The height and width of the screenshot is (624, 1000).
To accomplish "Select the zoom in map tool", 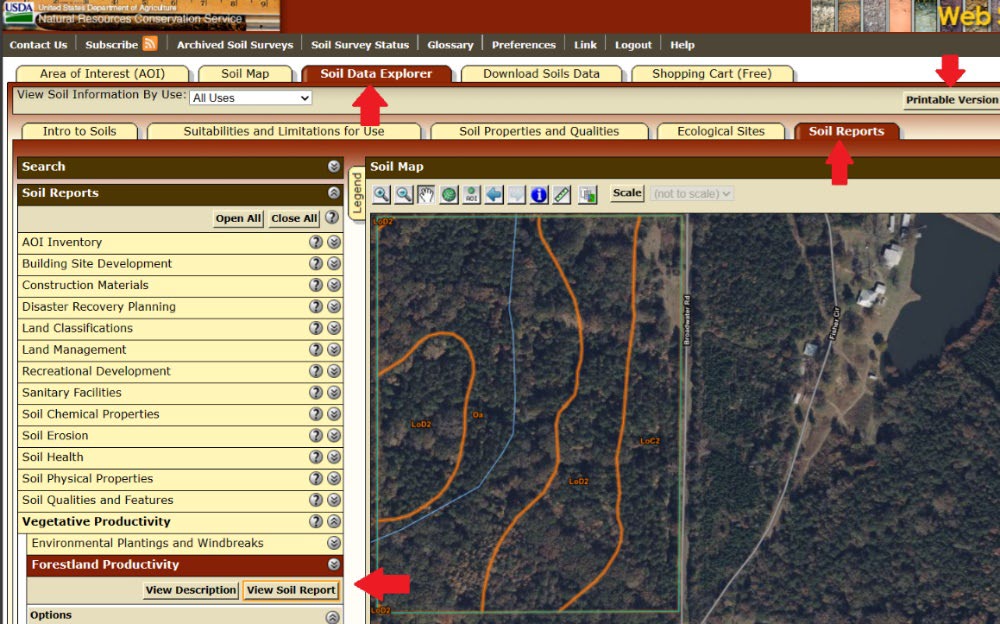I will coord(381,194).
